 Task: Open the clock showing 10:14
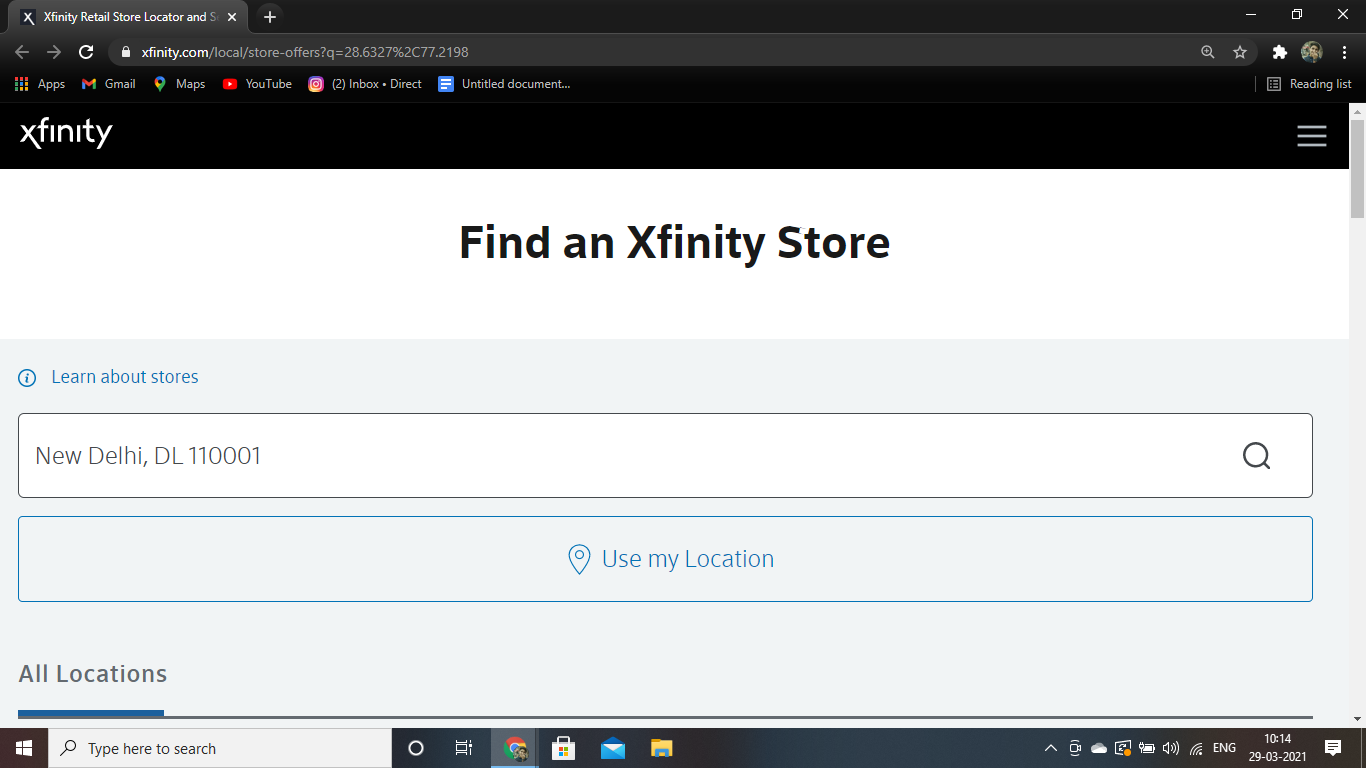[x=1278, y=748]
